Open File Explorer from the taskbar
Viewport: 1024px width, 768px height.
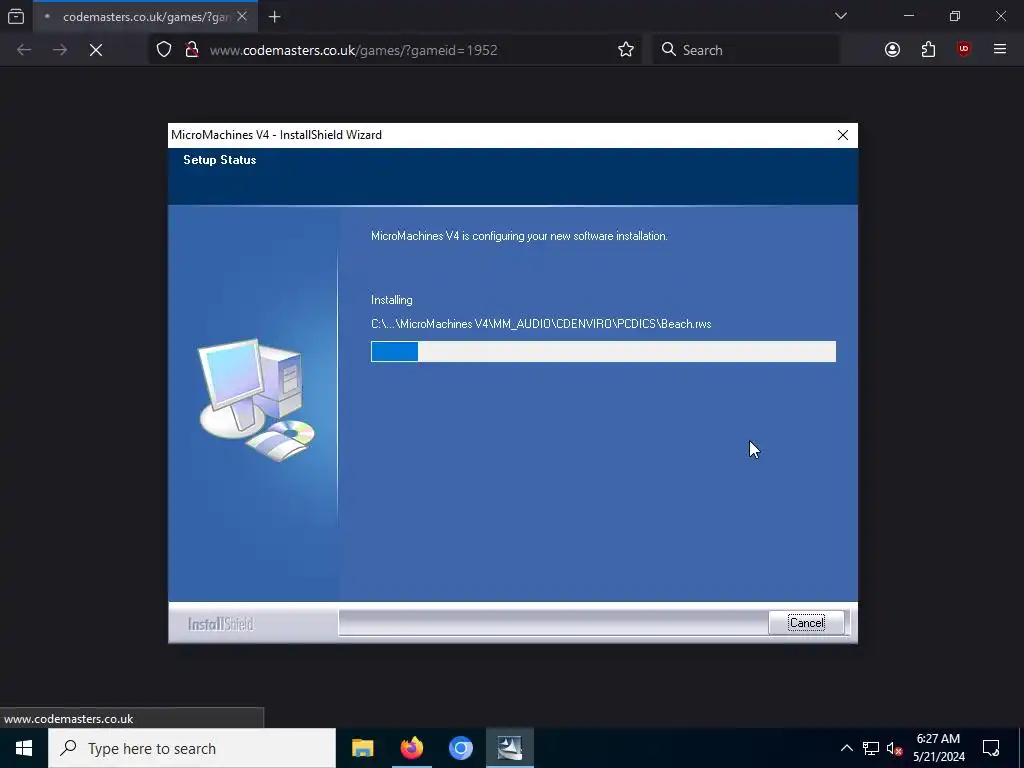coord(362,748)
